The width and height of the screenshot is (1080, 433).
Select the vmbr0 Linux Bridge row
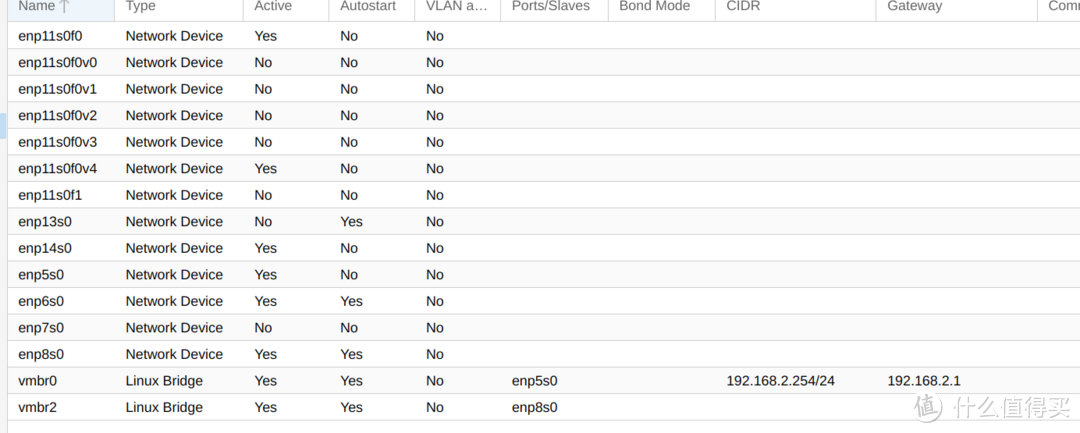(543, 381)
